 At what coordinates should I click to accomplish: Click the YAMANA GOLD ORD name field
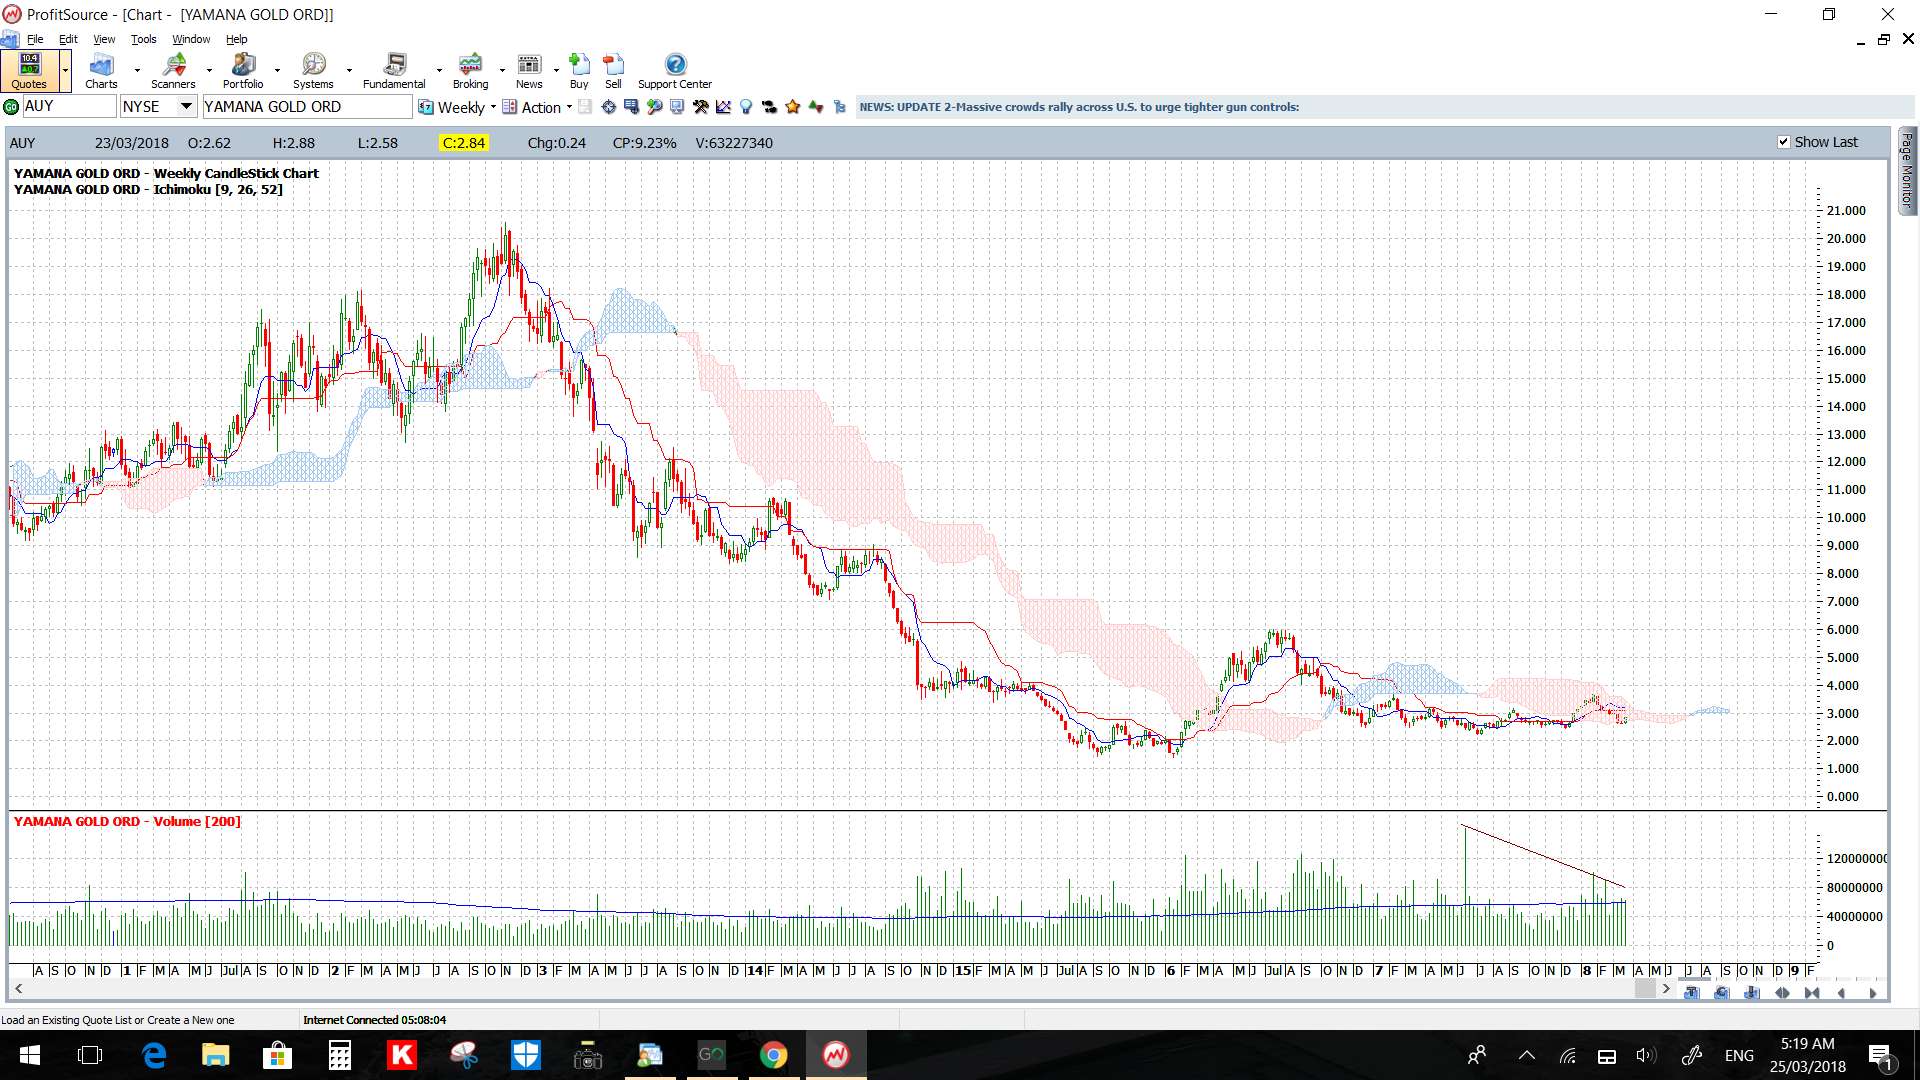[307, 106]
